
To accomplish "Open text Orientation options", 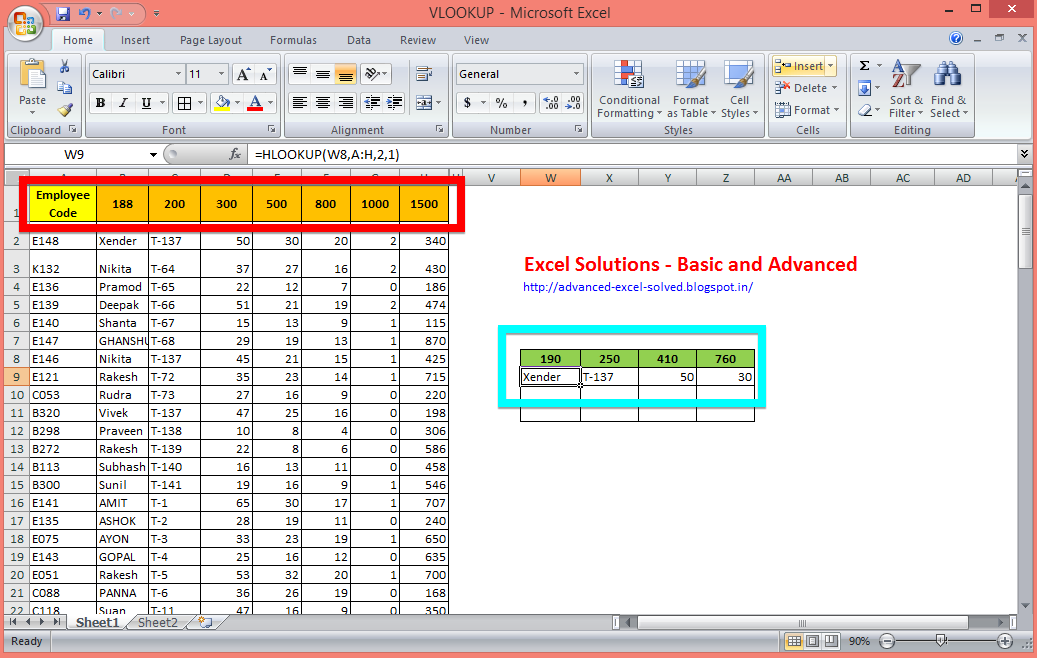I will [376, 73].
